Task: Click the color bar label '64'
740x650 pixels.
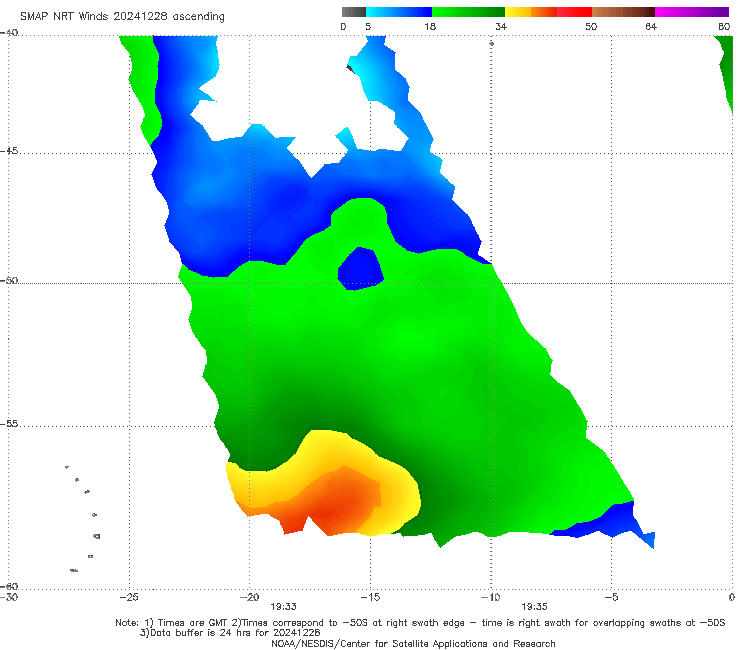Action: 651,26
